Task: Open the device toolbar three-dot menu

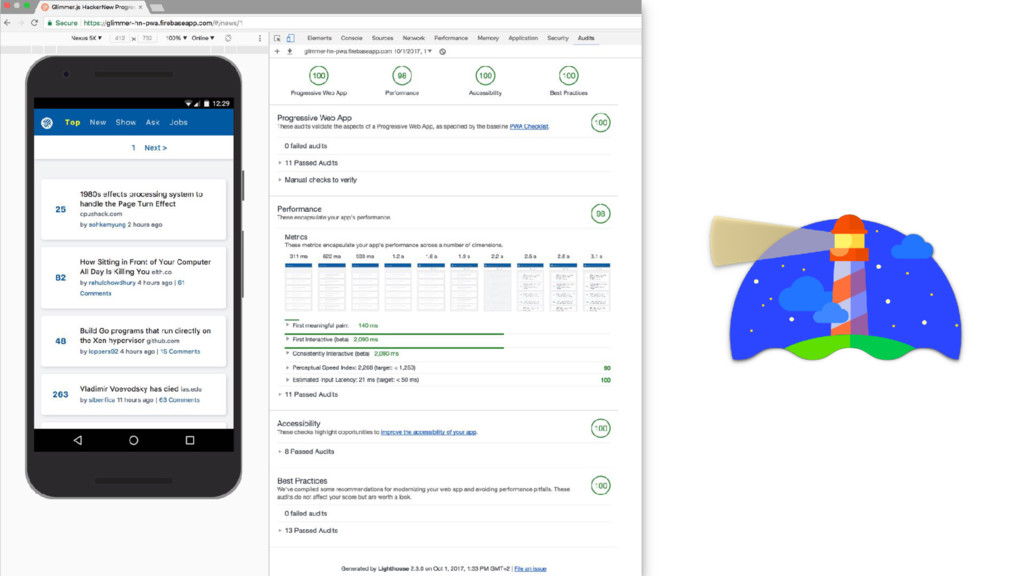Action: pyautogui.click(x=260, y=39)
